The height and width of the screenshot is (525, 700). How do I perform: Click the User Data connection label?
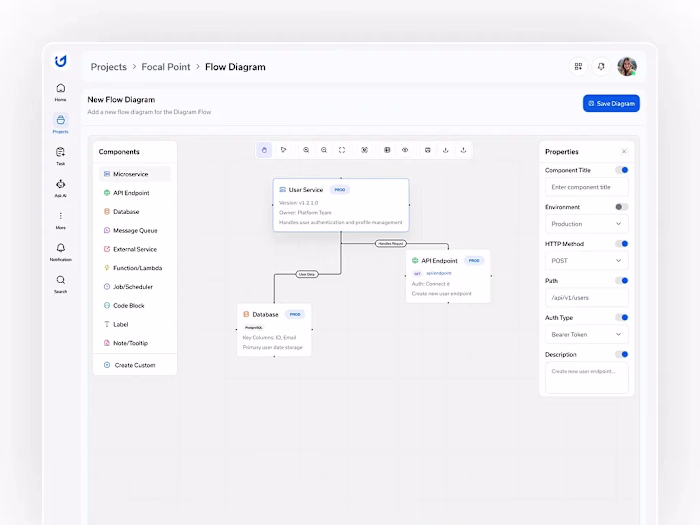(307, 274)
